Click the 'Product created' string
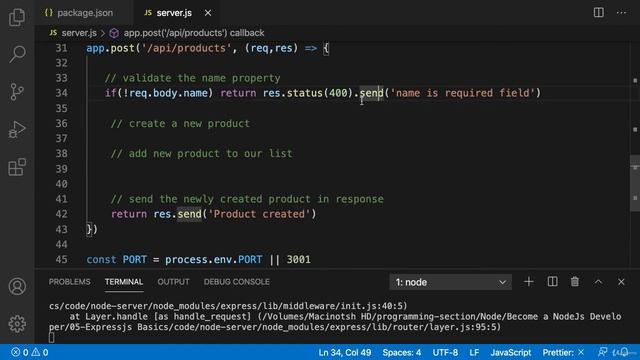The image size is (640, 360). point(259,214)
